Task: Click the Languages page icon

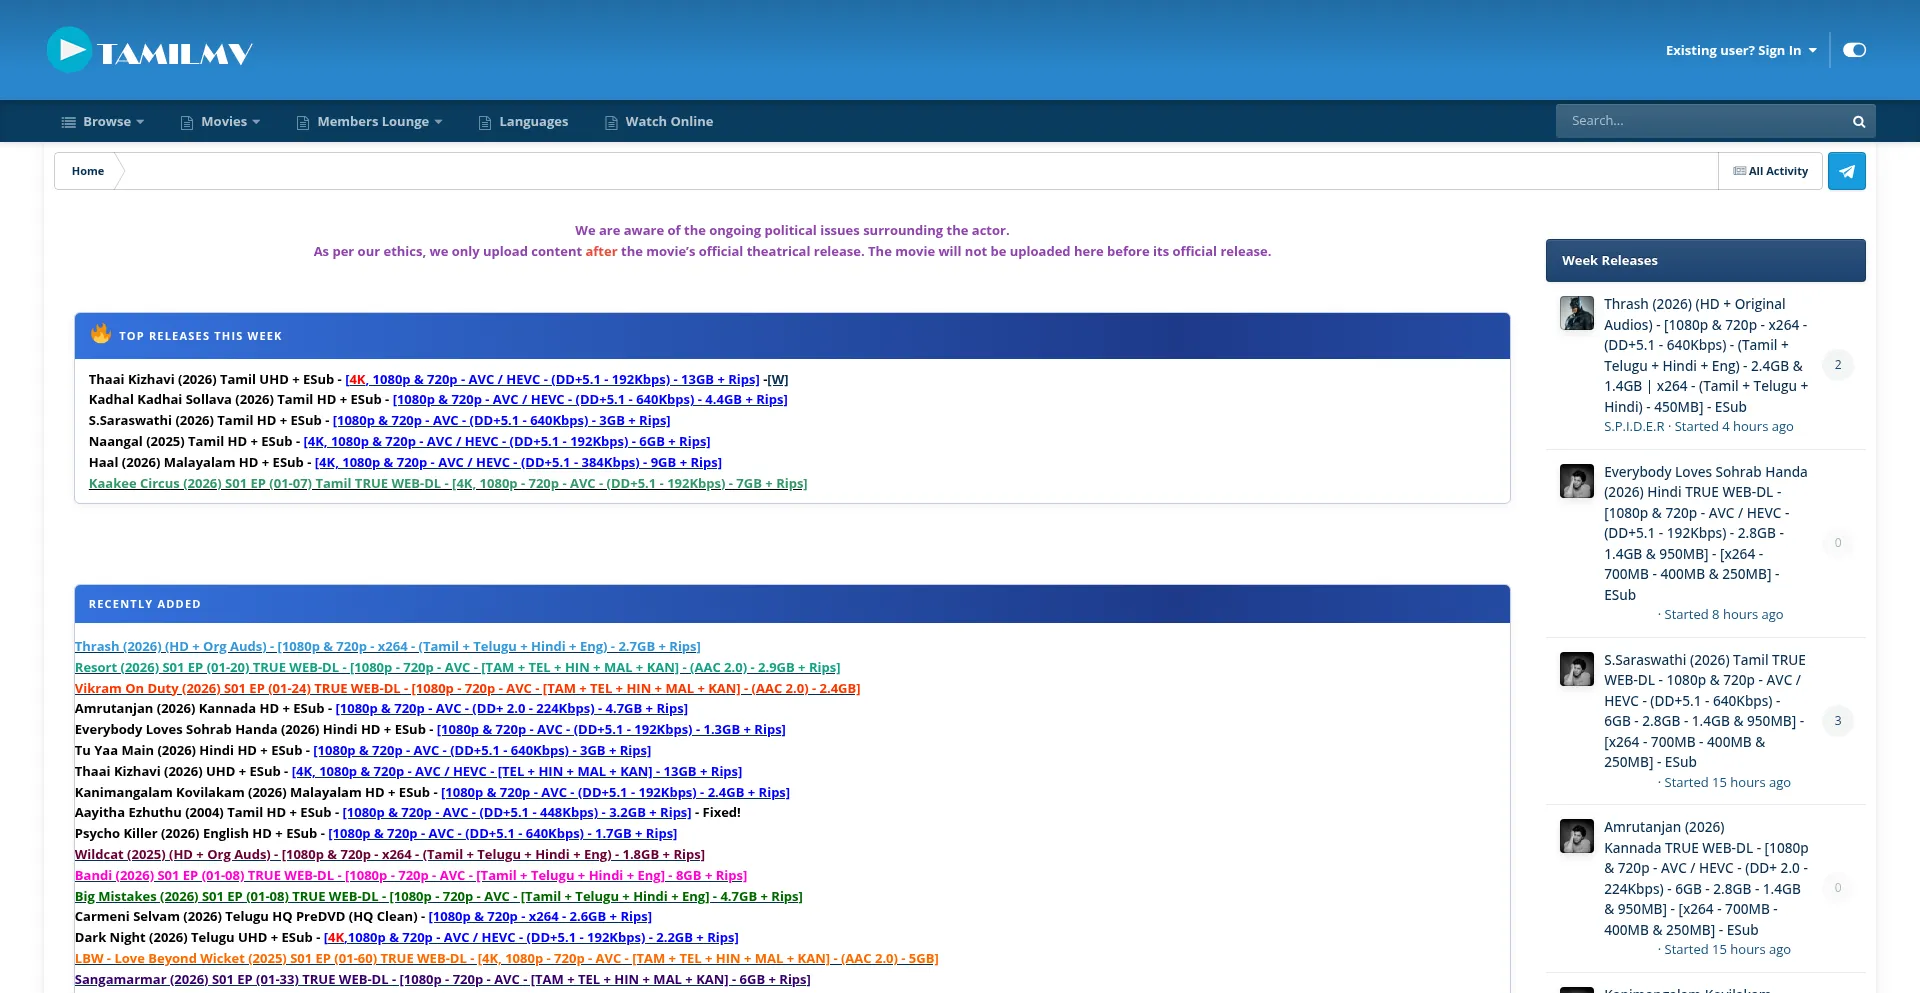Action: coord(485,123)
